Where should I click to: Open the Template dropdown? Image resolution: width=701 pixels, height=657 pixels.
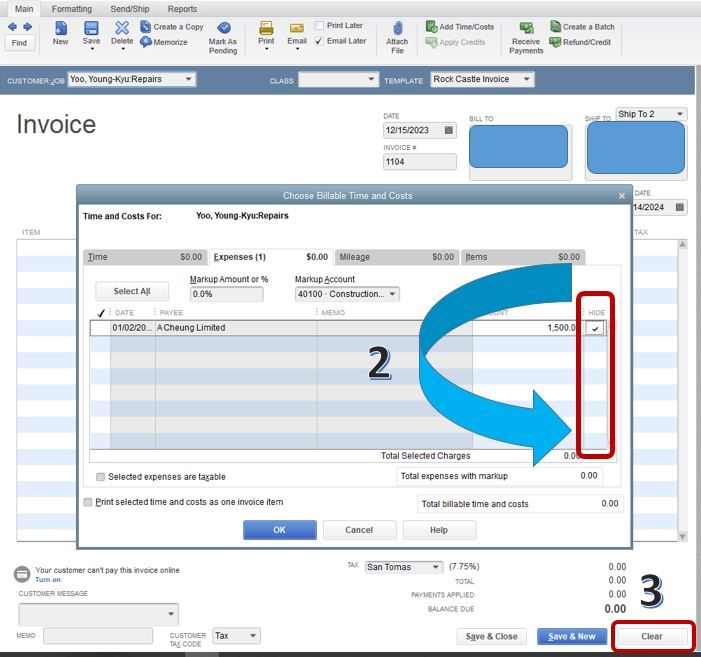(527, 79)
